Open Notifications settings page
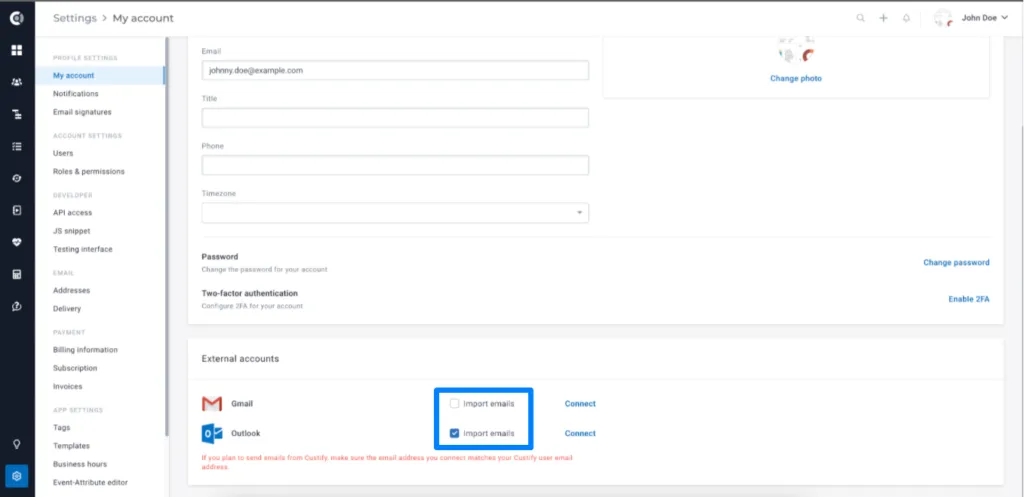Image resolution: width=1024 pixels, height=497 pixels. tap(76, 94)
